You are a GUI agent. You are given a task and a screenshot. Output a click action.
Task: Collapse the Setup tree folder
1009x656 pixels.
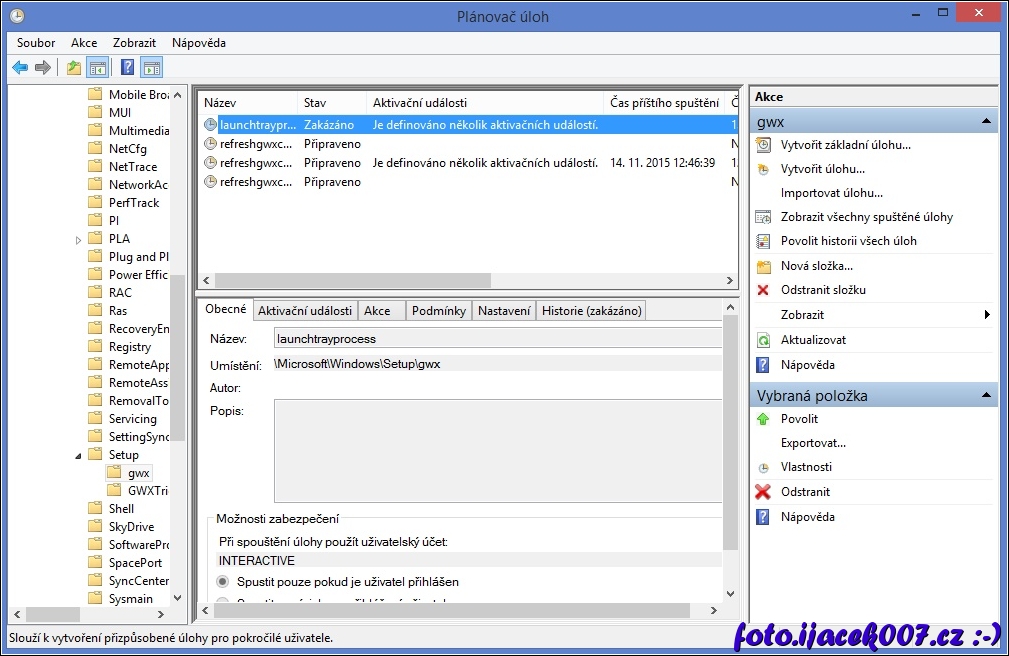pos(79,455)
